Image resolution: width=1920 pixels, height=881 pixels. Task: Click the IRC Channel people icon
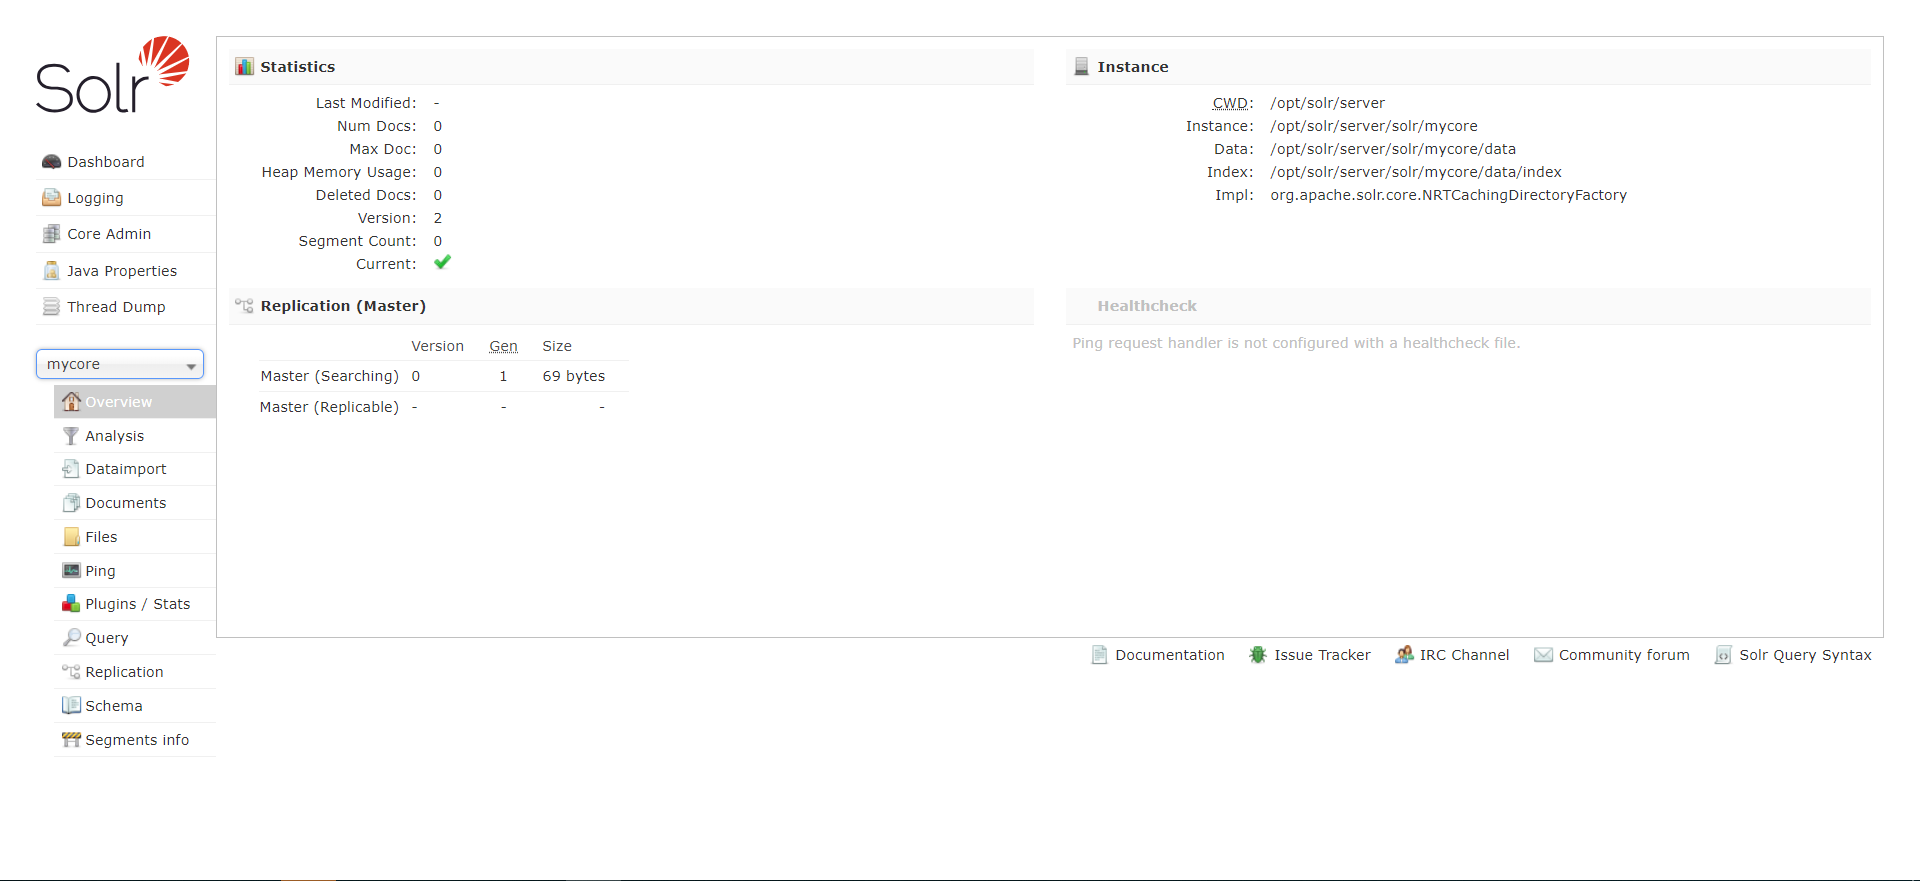click(x=1404, y=655)
